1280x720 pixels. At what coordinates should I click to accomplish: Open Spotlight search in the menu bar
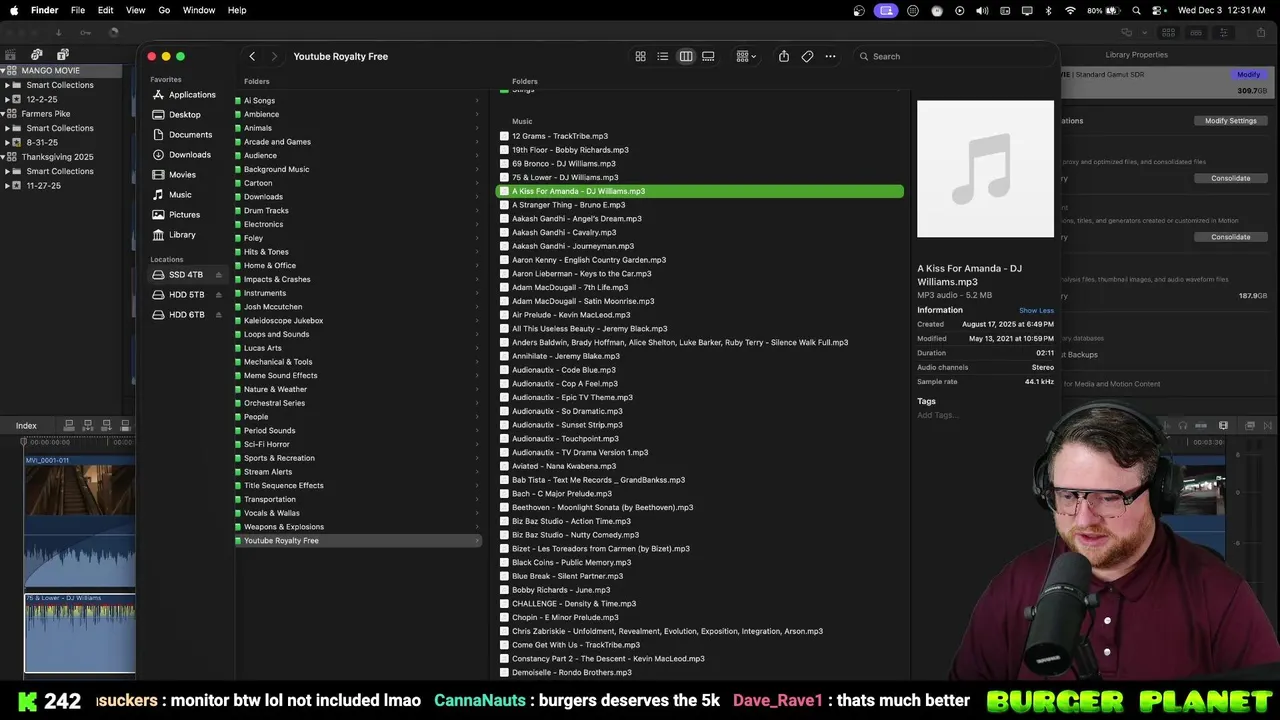pyautogui.click(x=1137, y=10)
